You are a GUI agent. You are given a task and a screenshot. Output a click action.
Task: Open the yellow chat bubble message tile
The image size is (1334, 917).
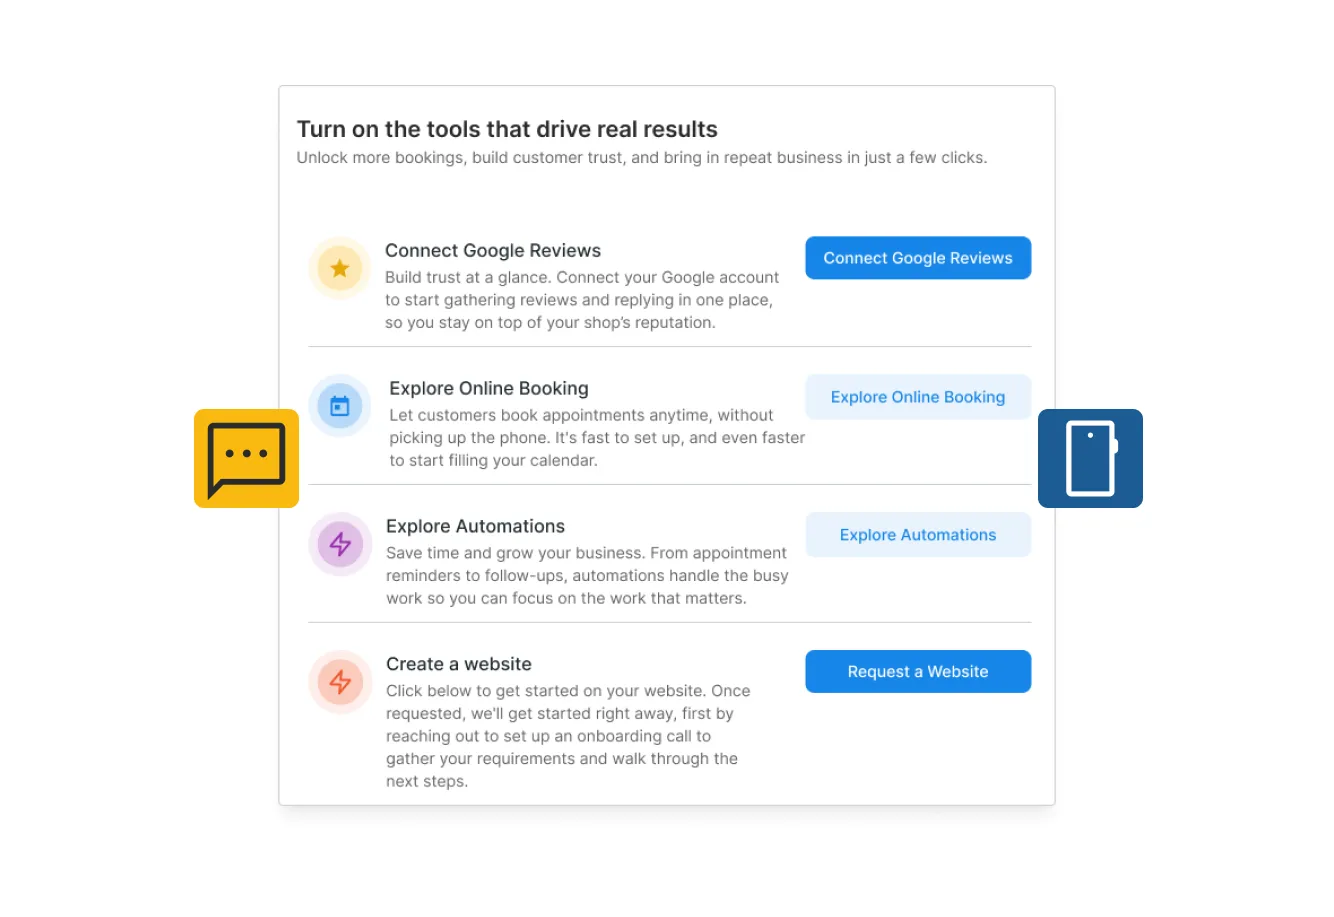point(246,458)
